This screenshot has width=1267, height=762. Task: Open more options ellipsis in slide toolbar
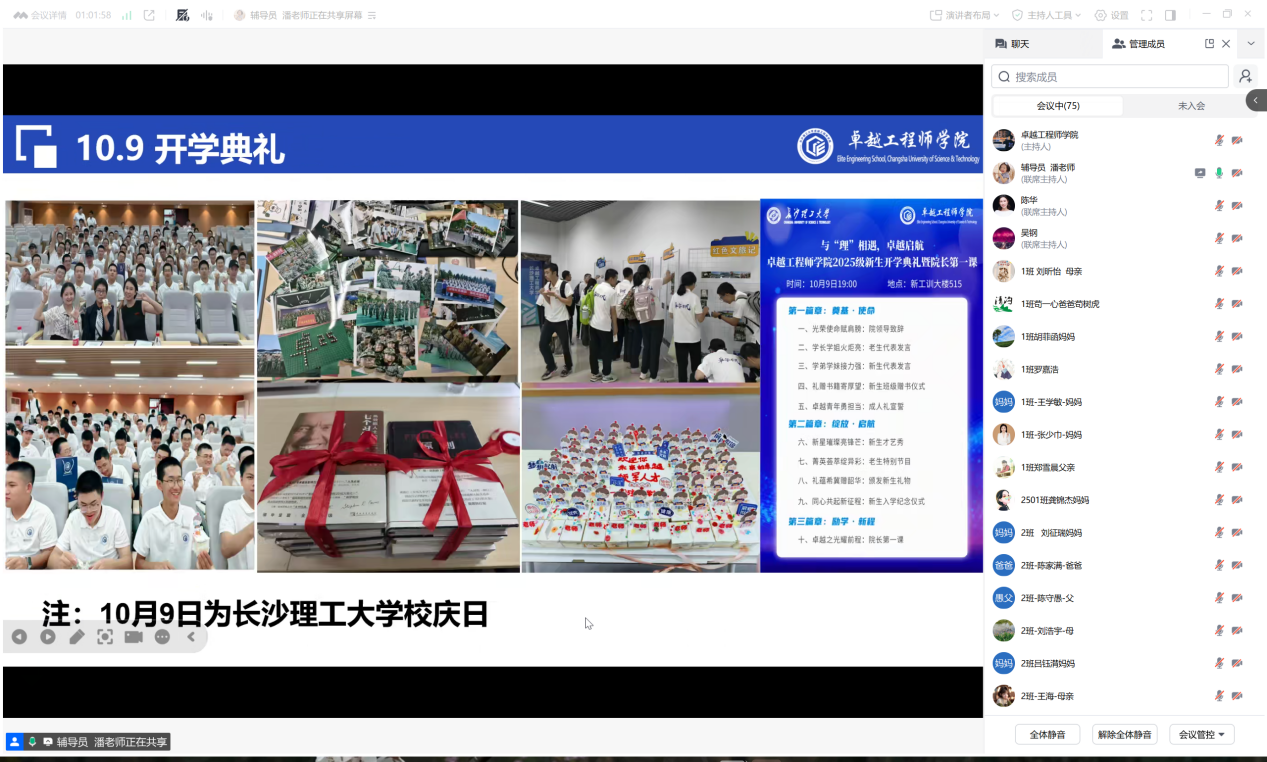pyautogui.click(x=162, y=637)
